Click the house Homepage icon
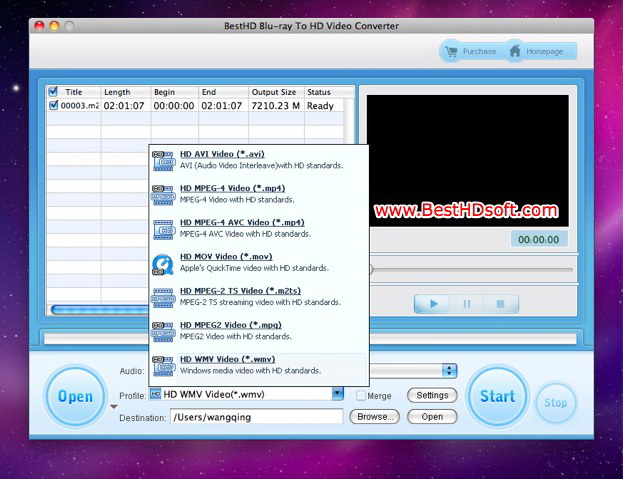The image size is (623, 479). 515,51
